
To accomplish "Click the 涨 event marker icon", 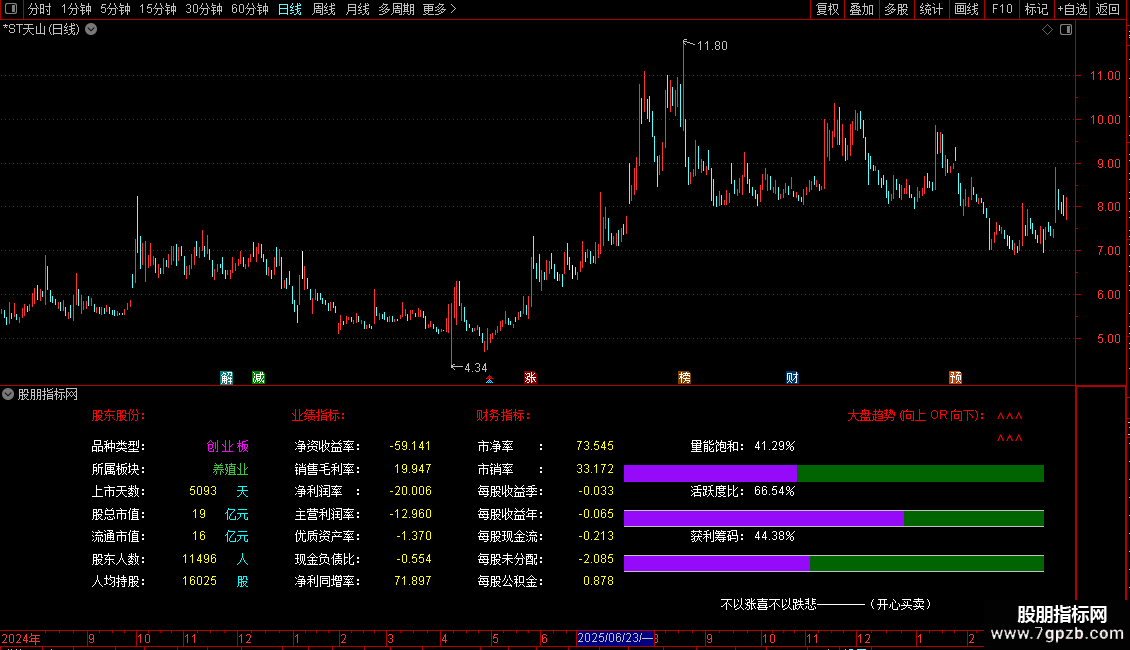I will 530,378.
